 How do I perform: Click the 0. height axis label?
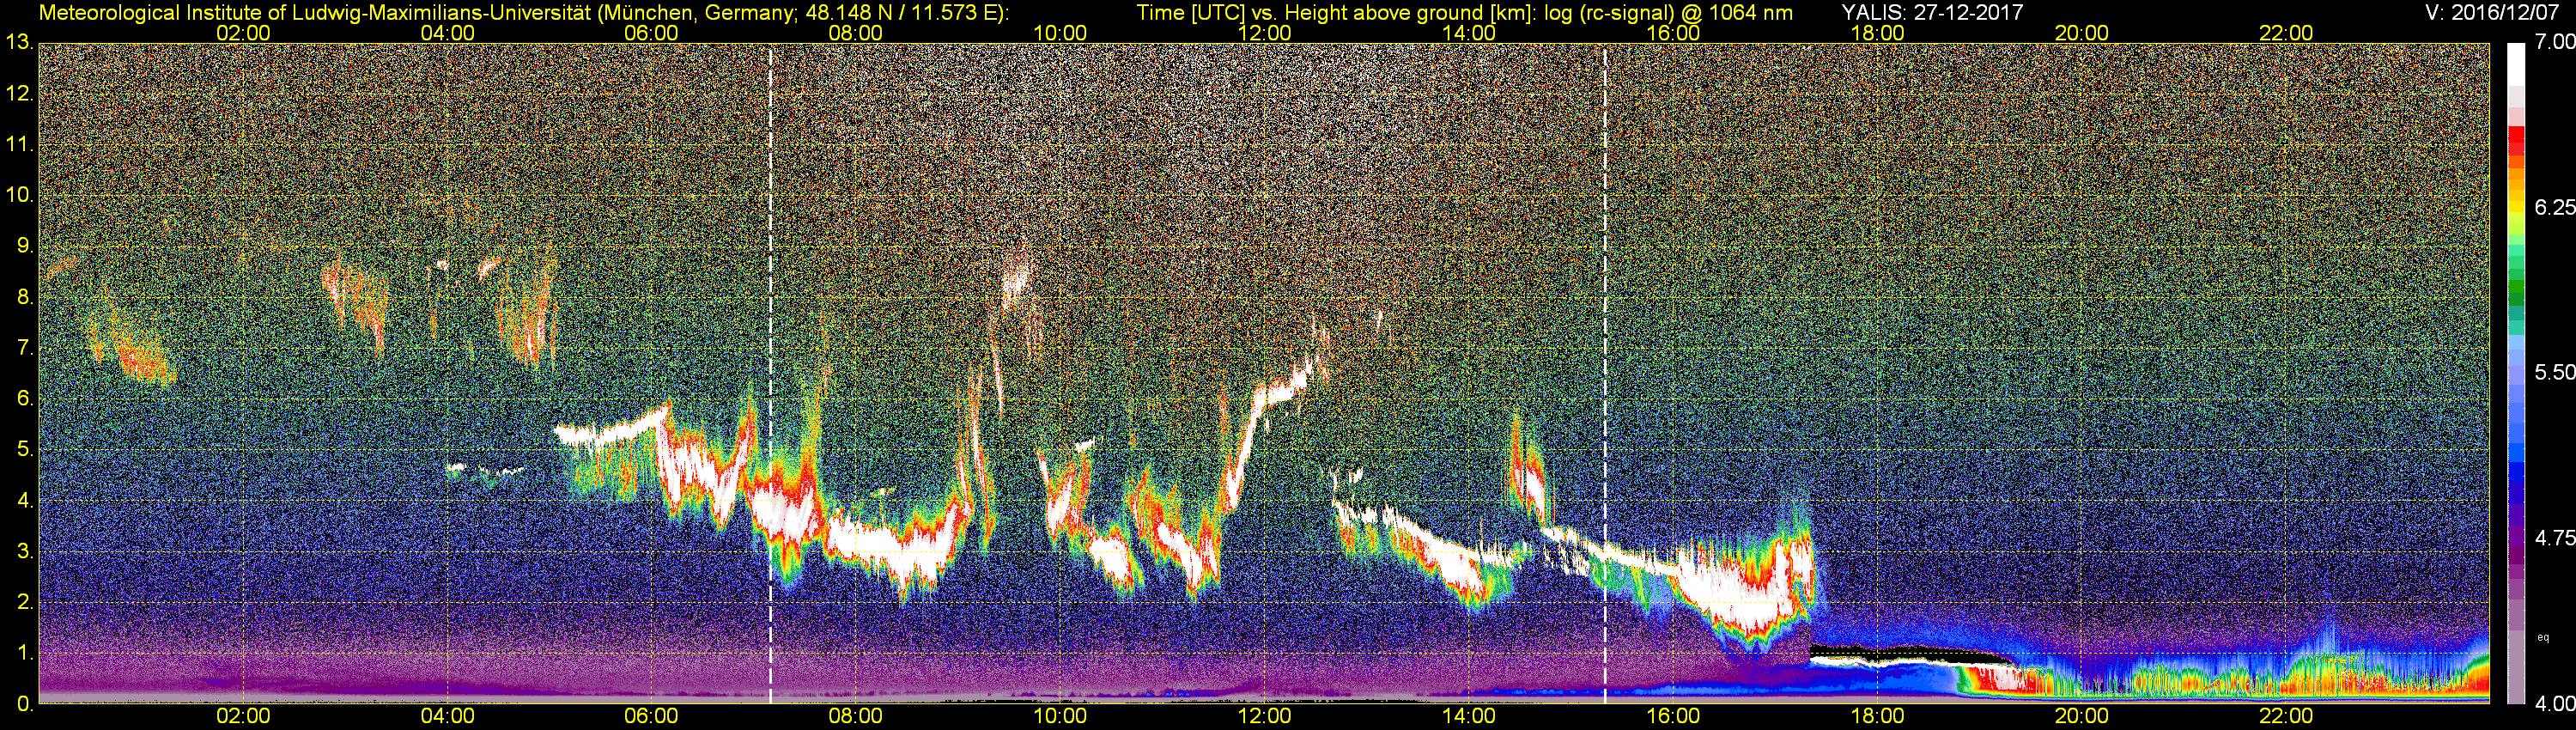pyautogui.click(x=25, y=704)
